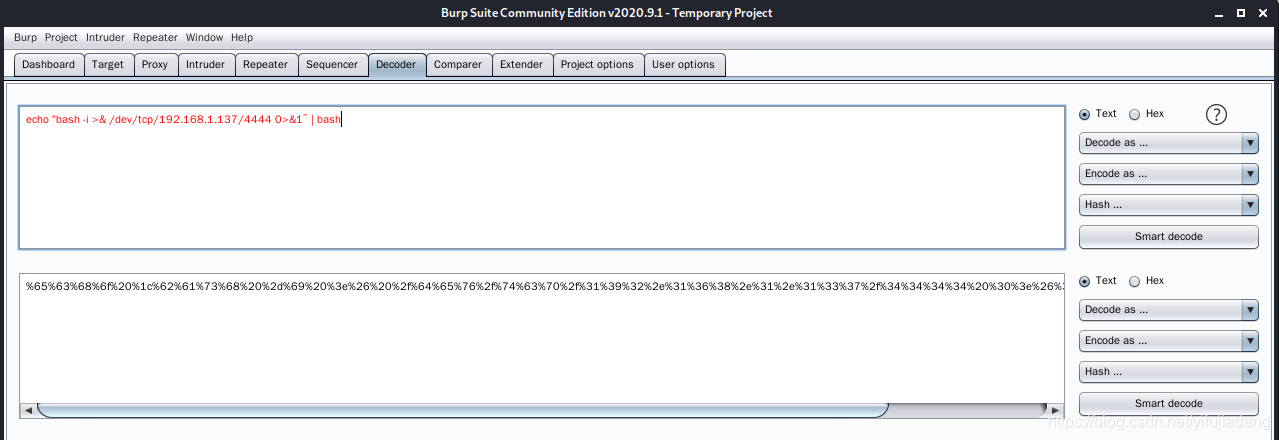Select Text radio for the encoded output panel
Screen dimensions: 1279x440
(x=1085, y=281)
